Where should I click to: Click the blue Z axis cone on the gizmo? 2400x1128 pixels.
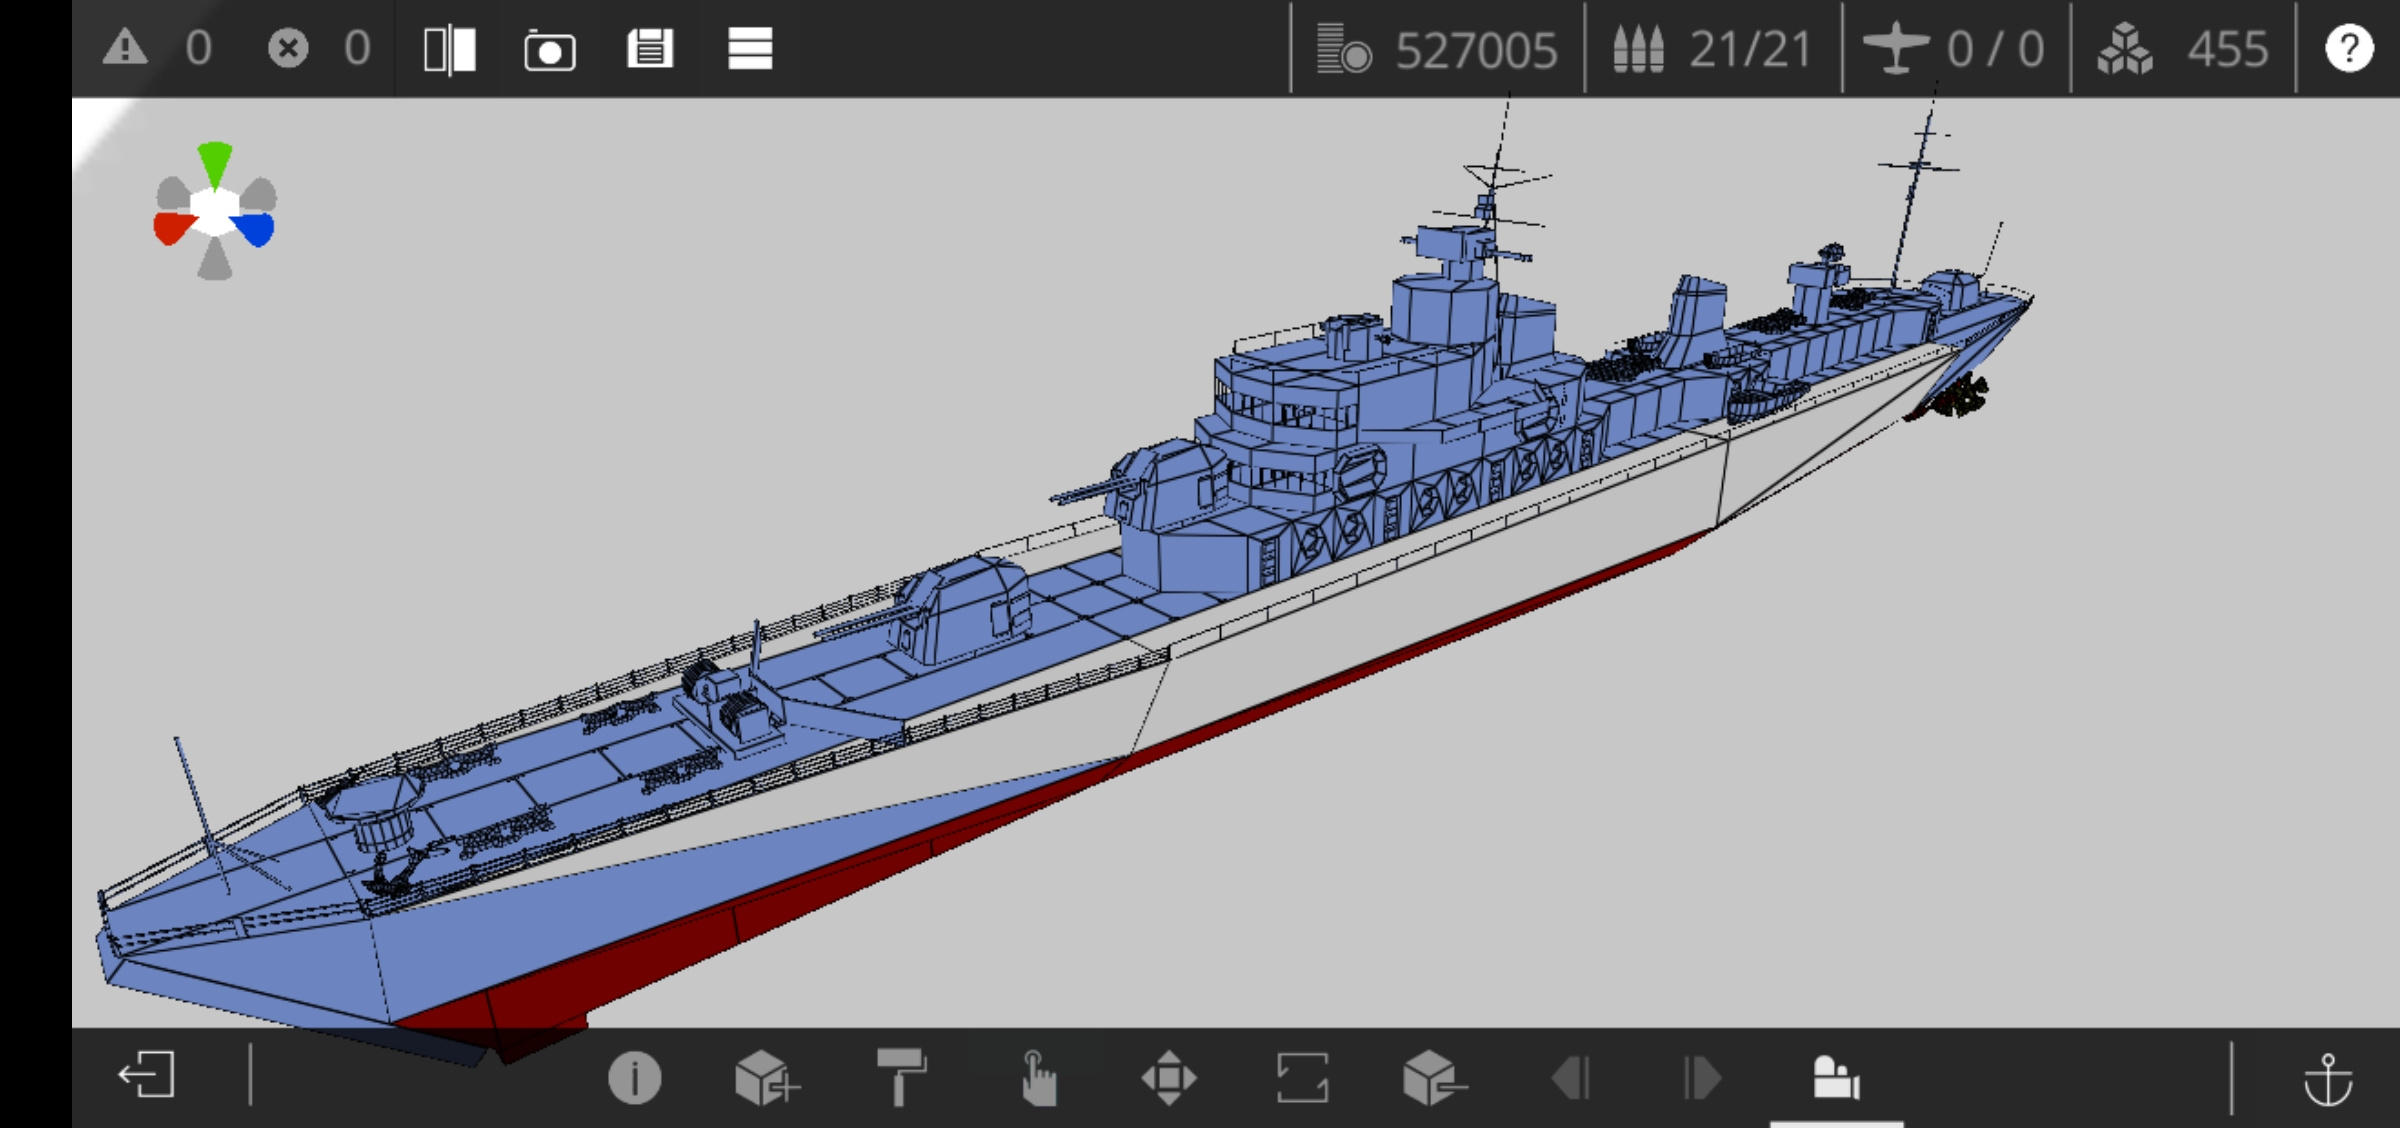click(254, 229)
